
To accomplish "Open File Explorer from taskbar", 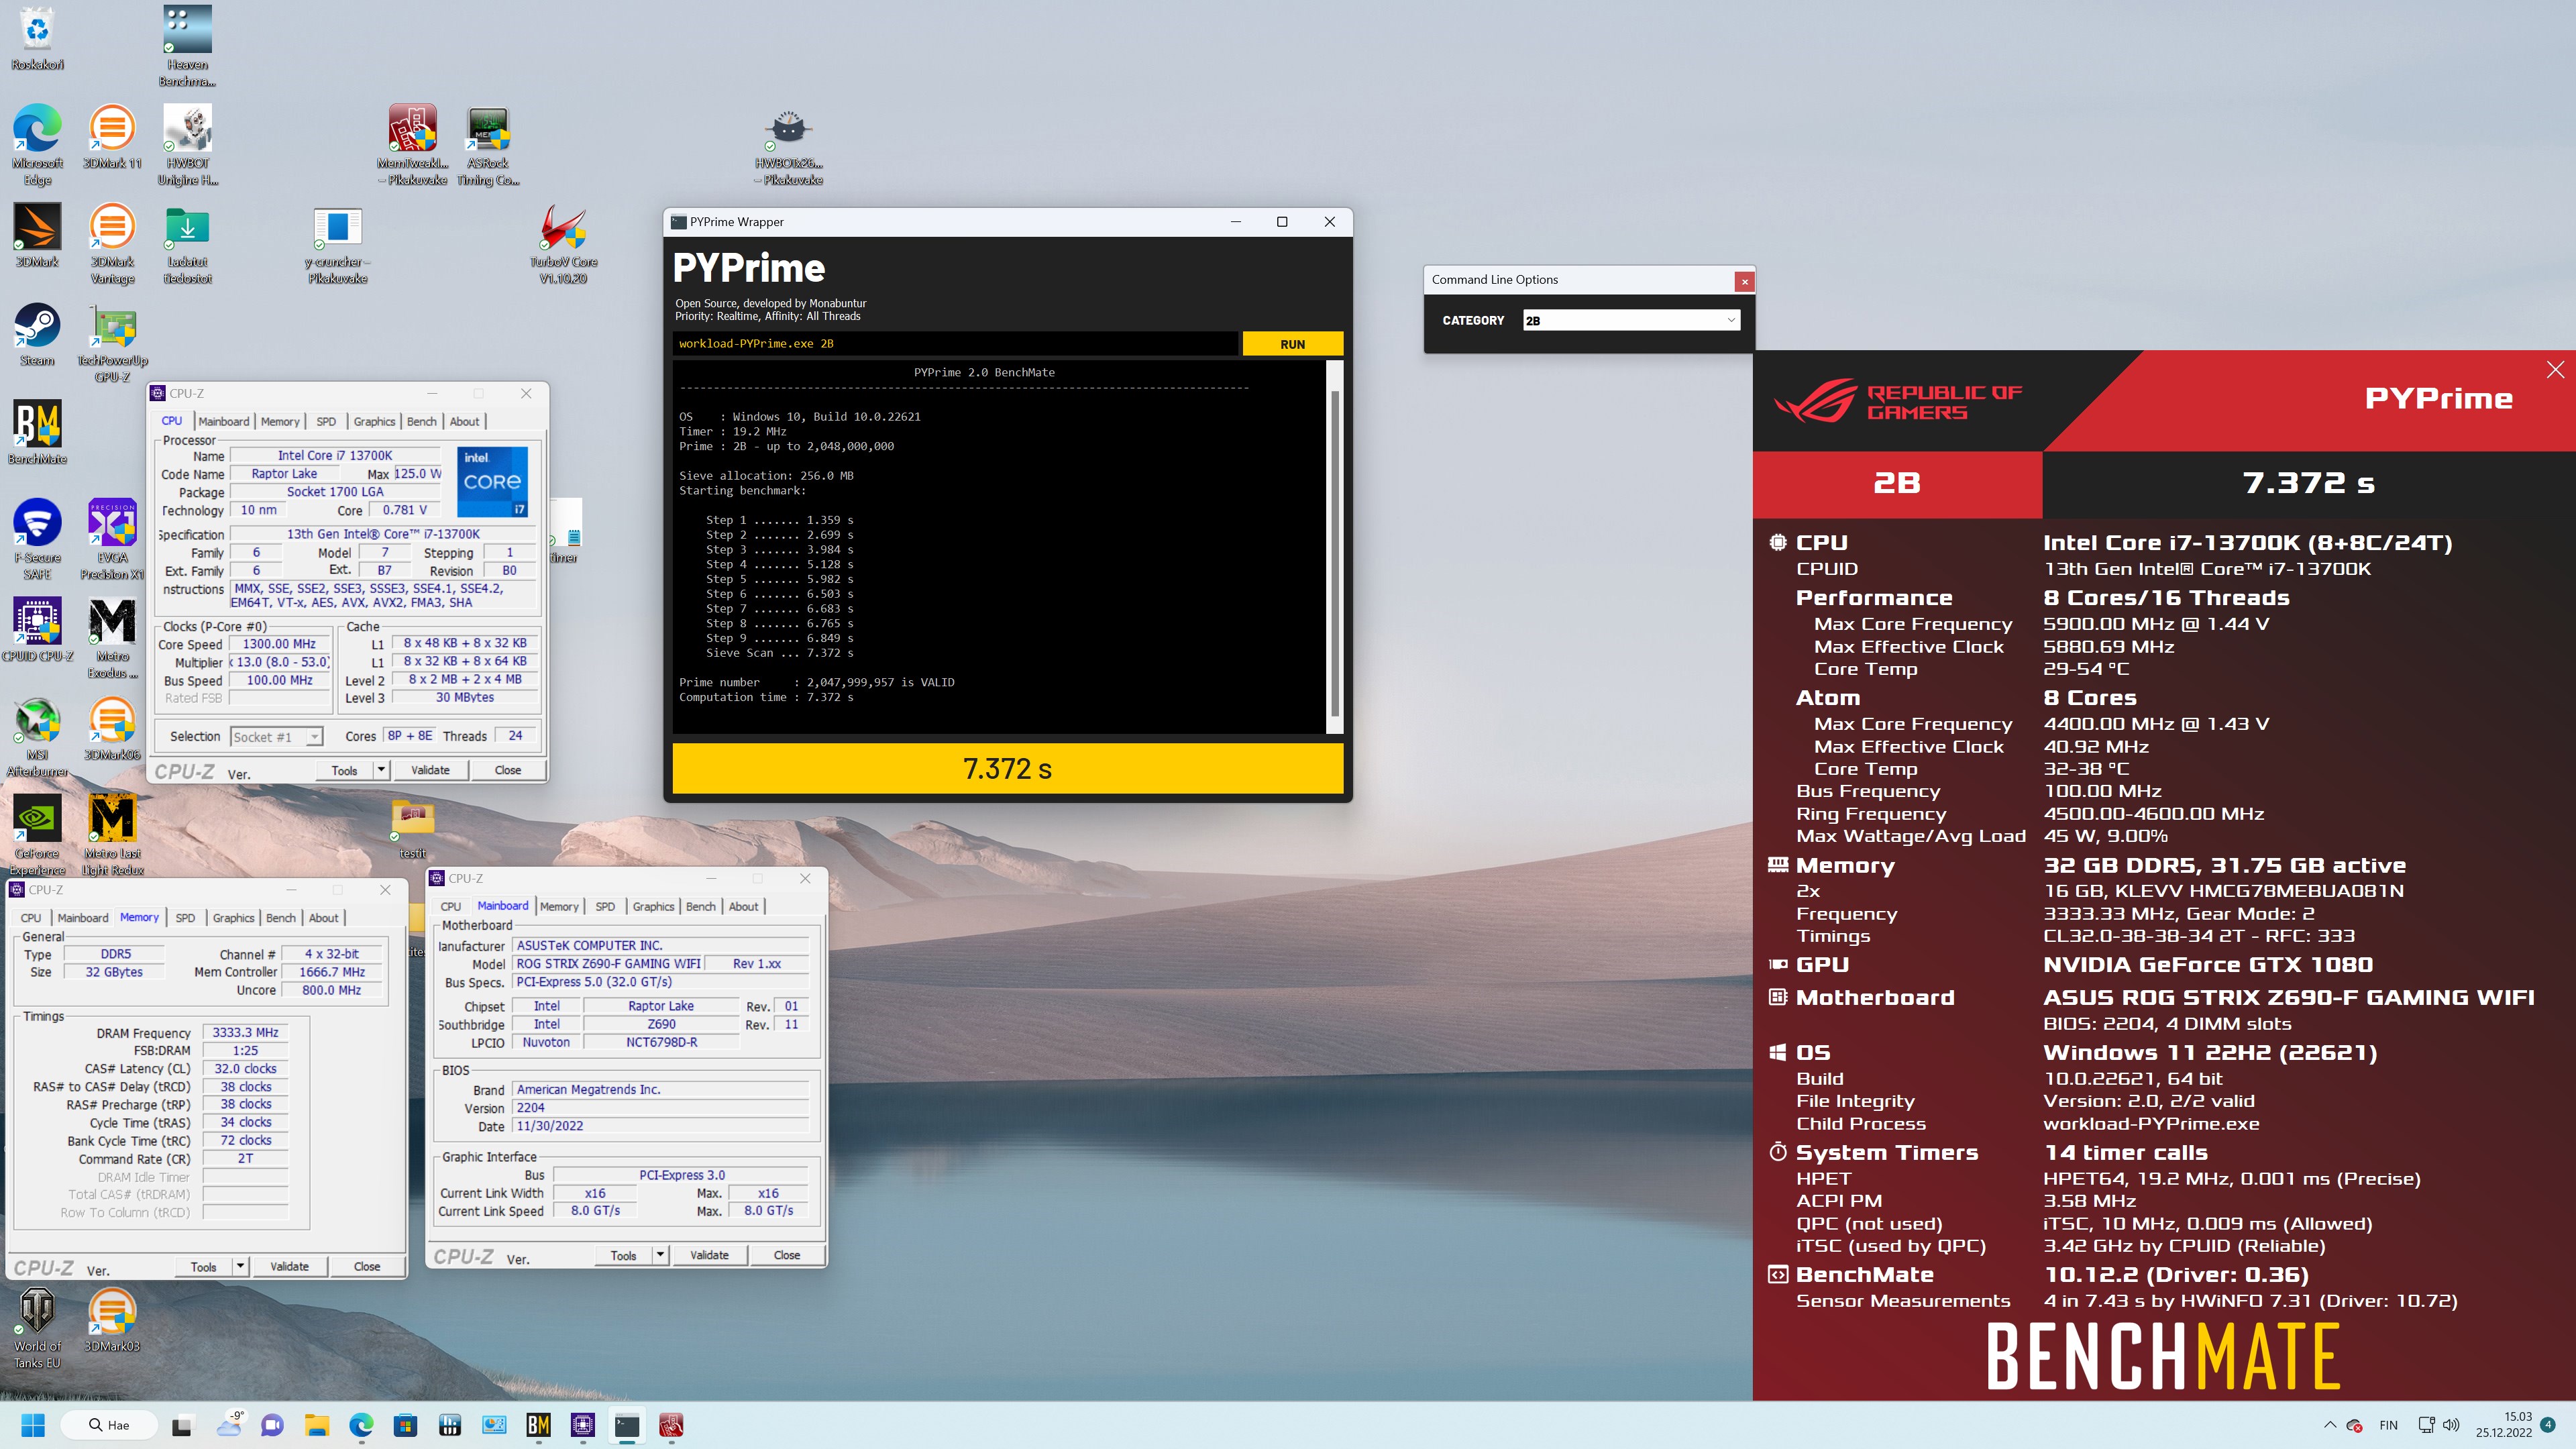I will point(316,1425).
